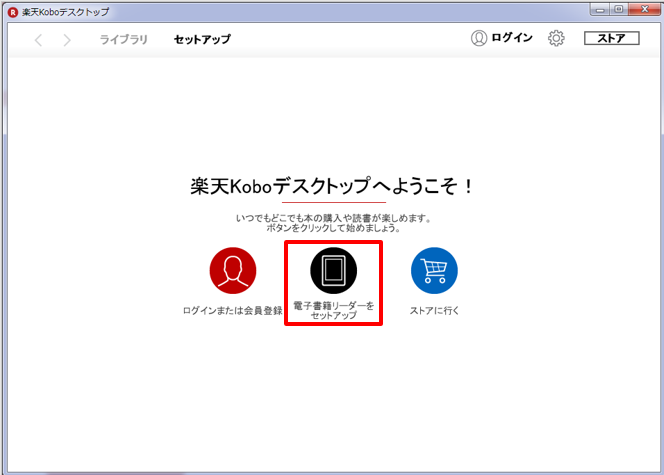Switch to the セットアップ tab
The height and width of the screenshot is (475, 664).
point(202,39)
